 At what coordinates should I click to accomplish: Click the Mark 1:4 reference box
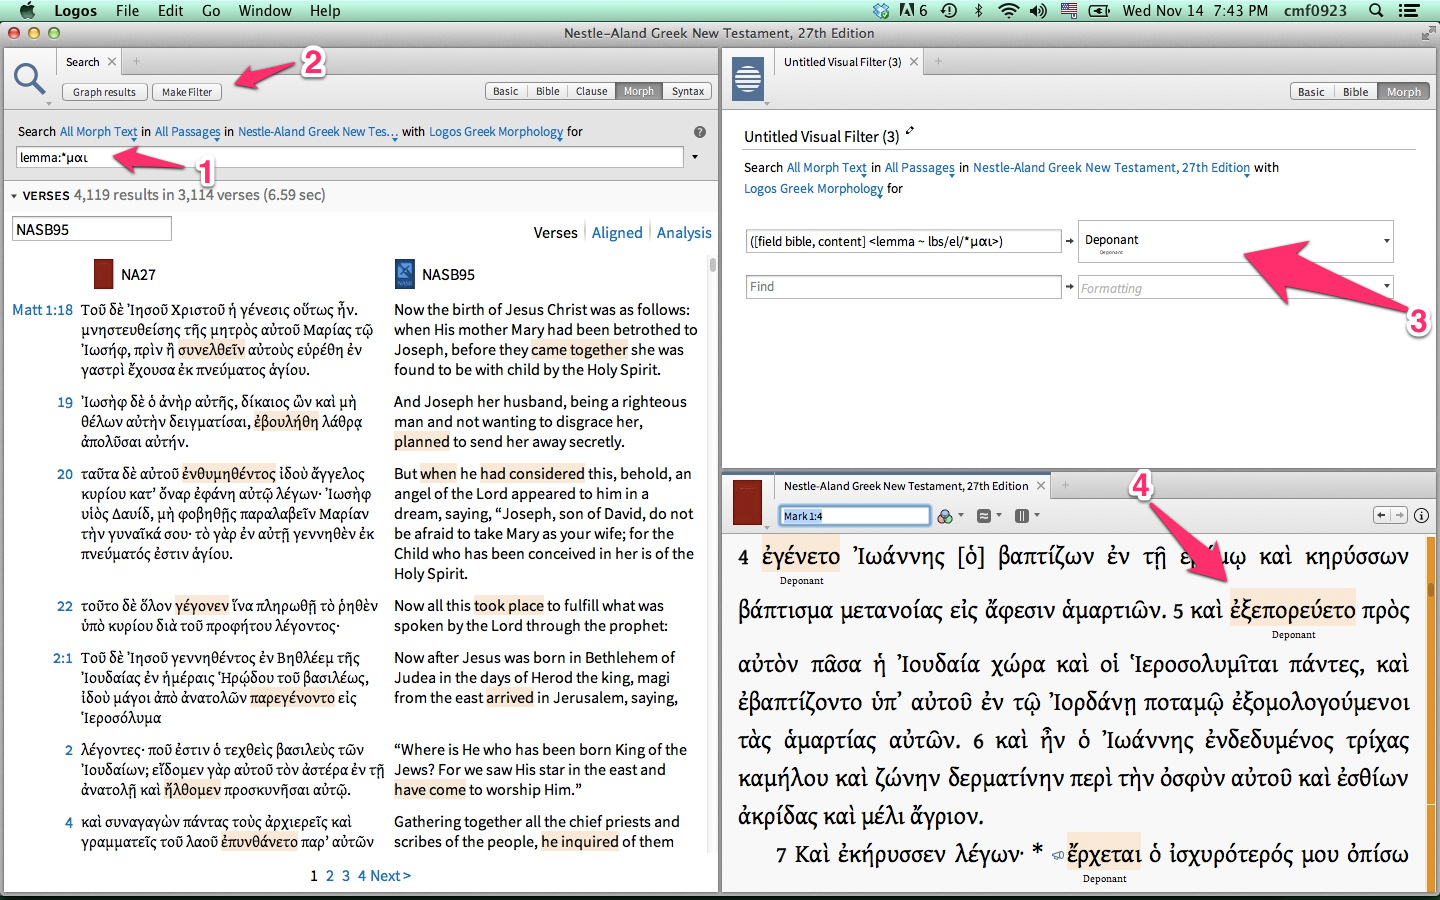[x=855, y=516]
